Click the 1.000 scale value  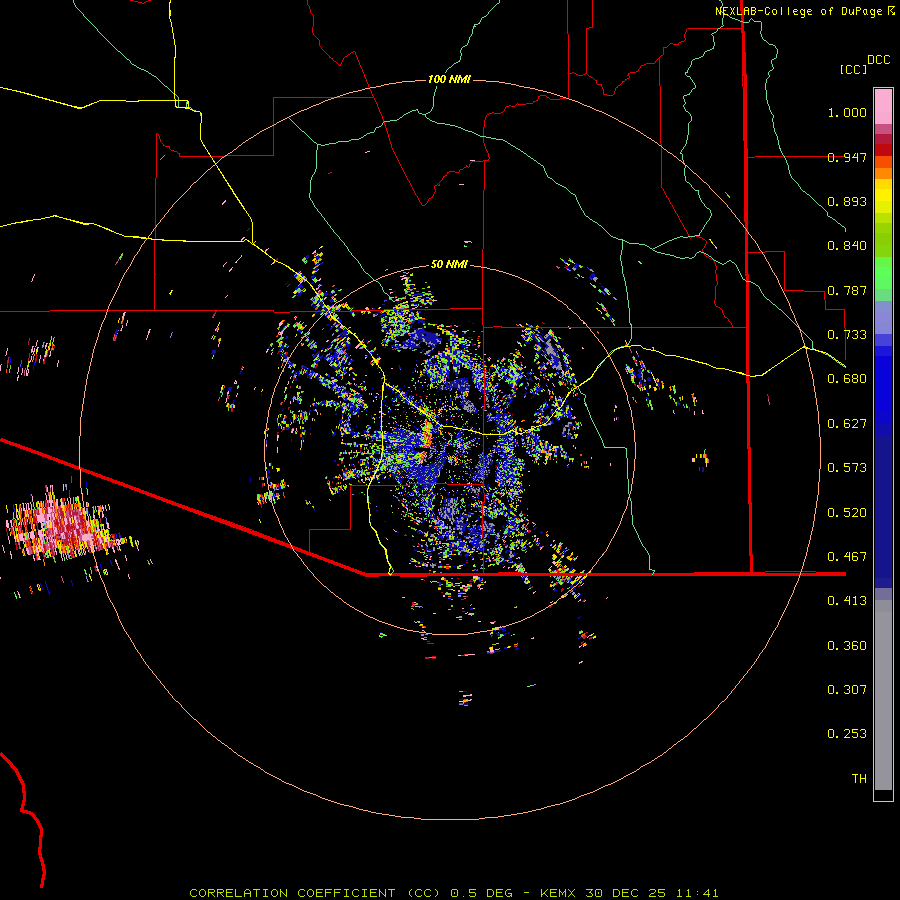click(847, 112)
